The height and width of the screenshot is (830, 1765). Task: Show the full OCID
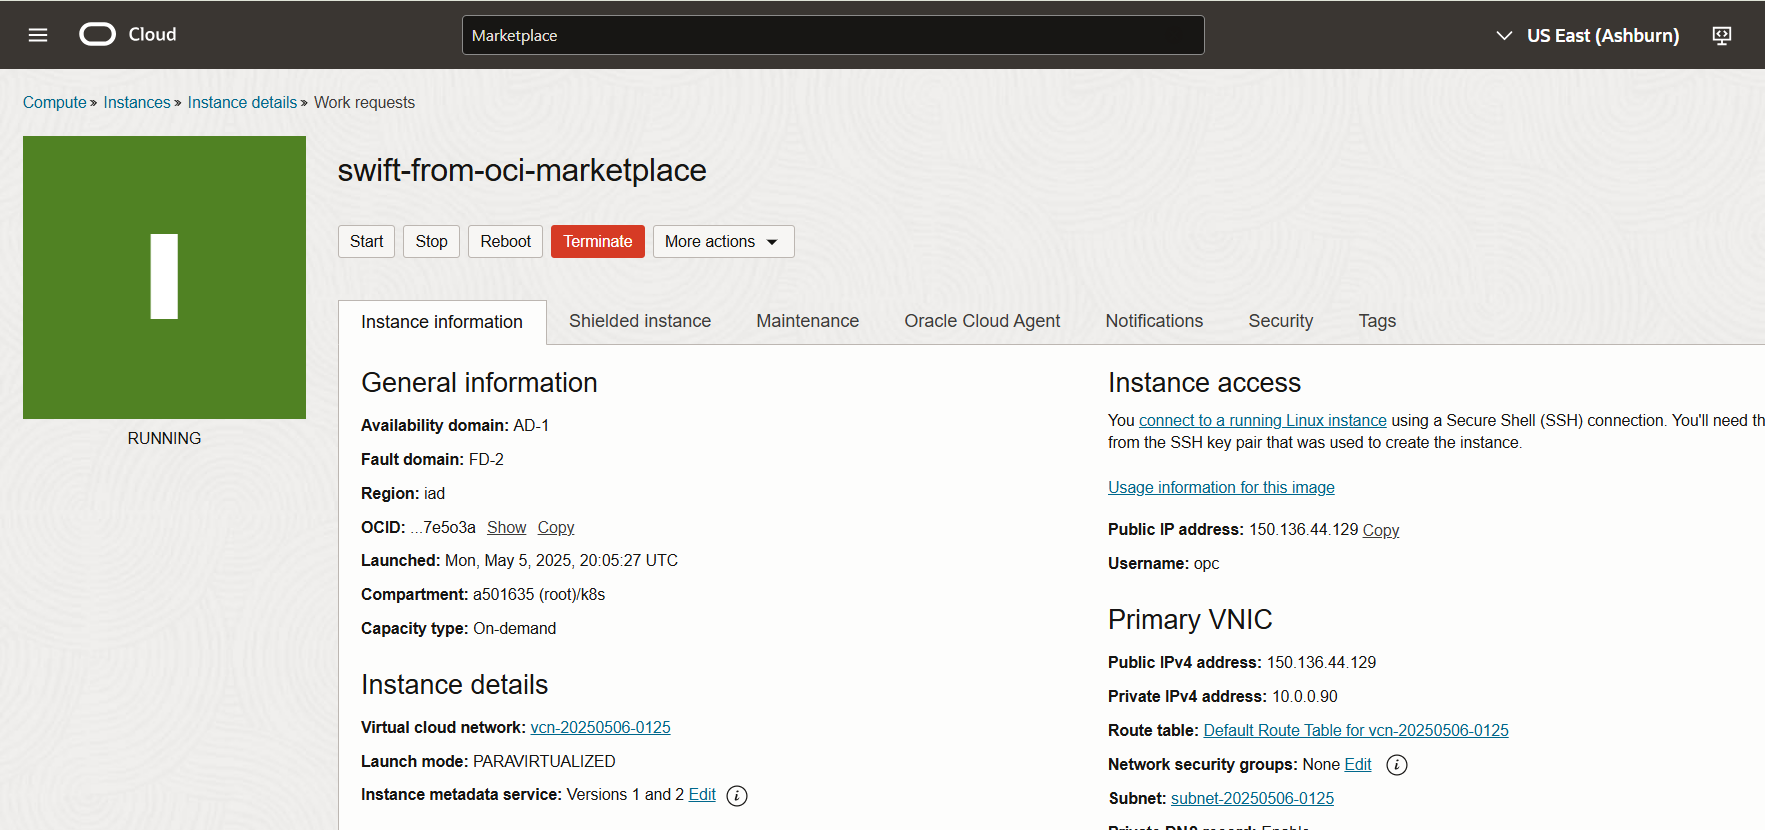coord(506,527)
